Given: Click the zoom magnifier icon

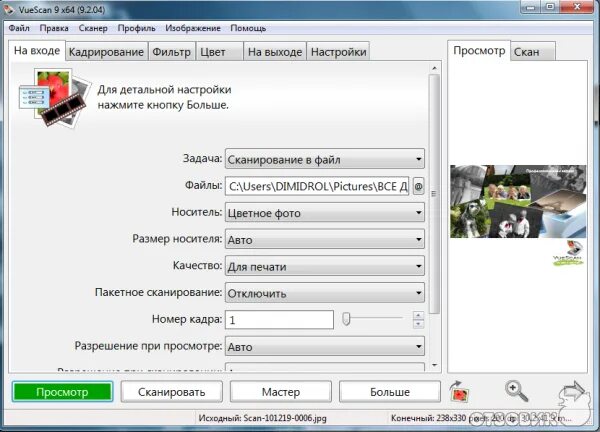Looking at the screenshot, I should (516, 391).
